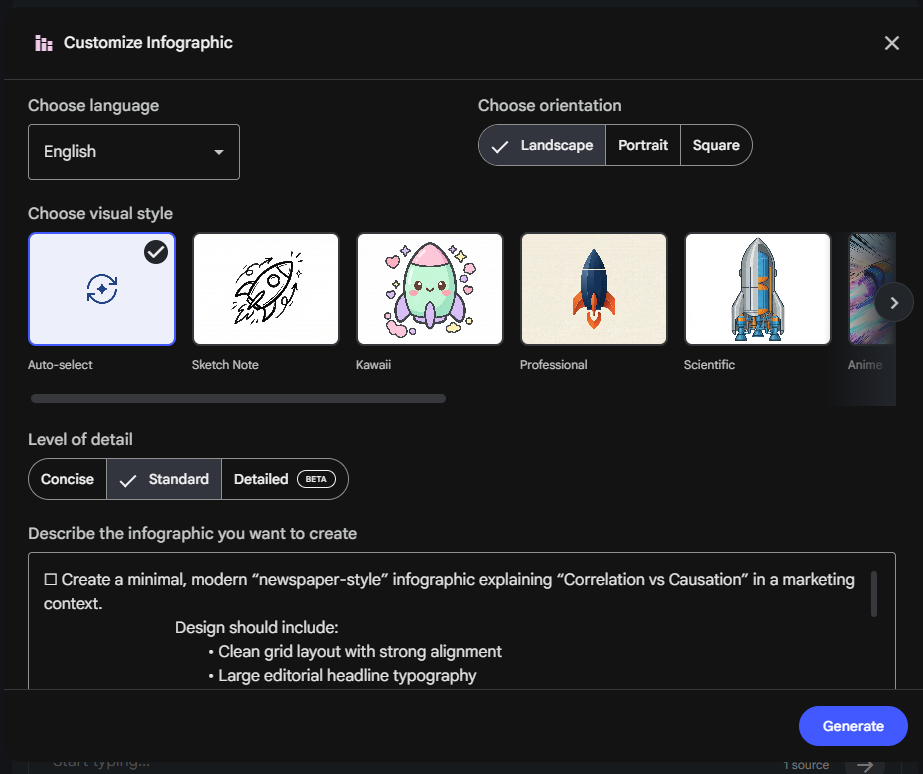Click the Professional label

coord(553,365)
